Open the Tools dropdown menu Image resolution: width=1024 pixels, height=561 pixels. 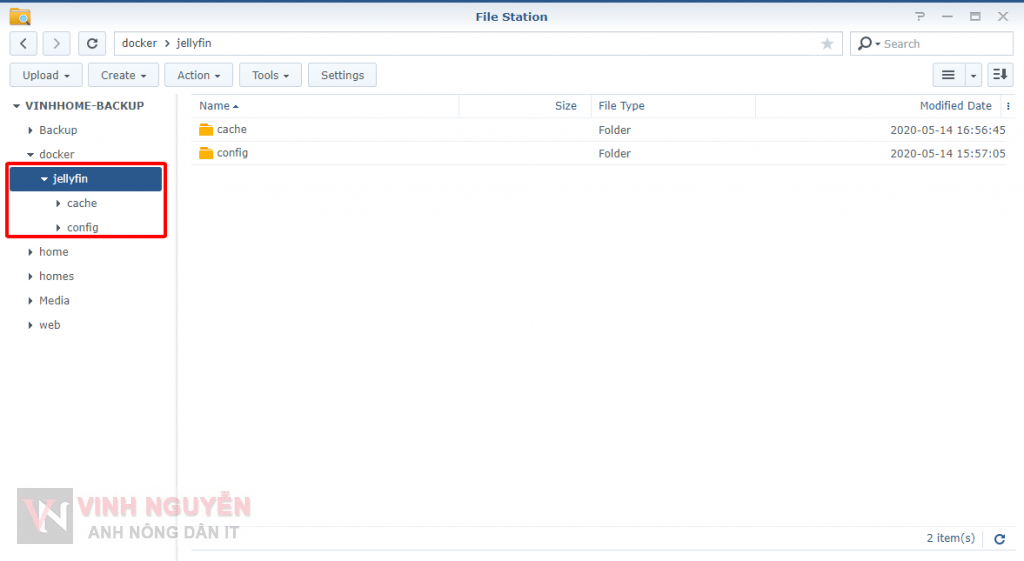click(270, 75)
